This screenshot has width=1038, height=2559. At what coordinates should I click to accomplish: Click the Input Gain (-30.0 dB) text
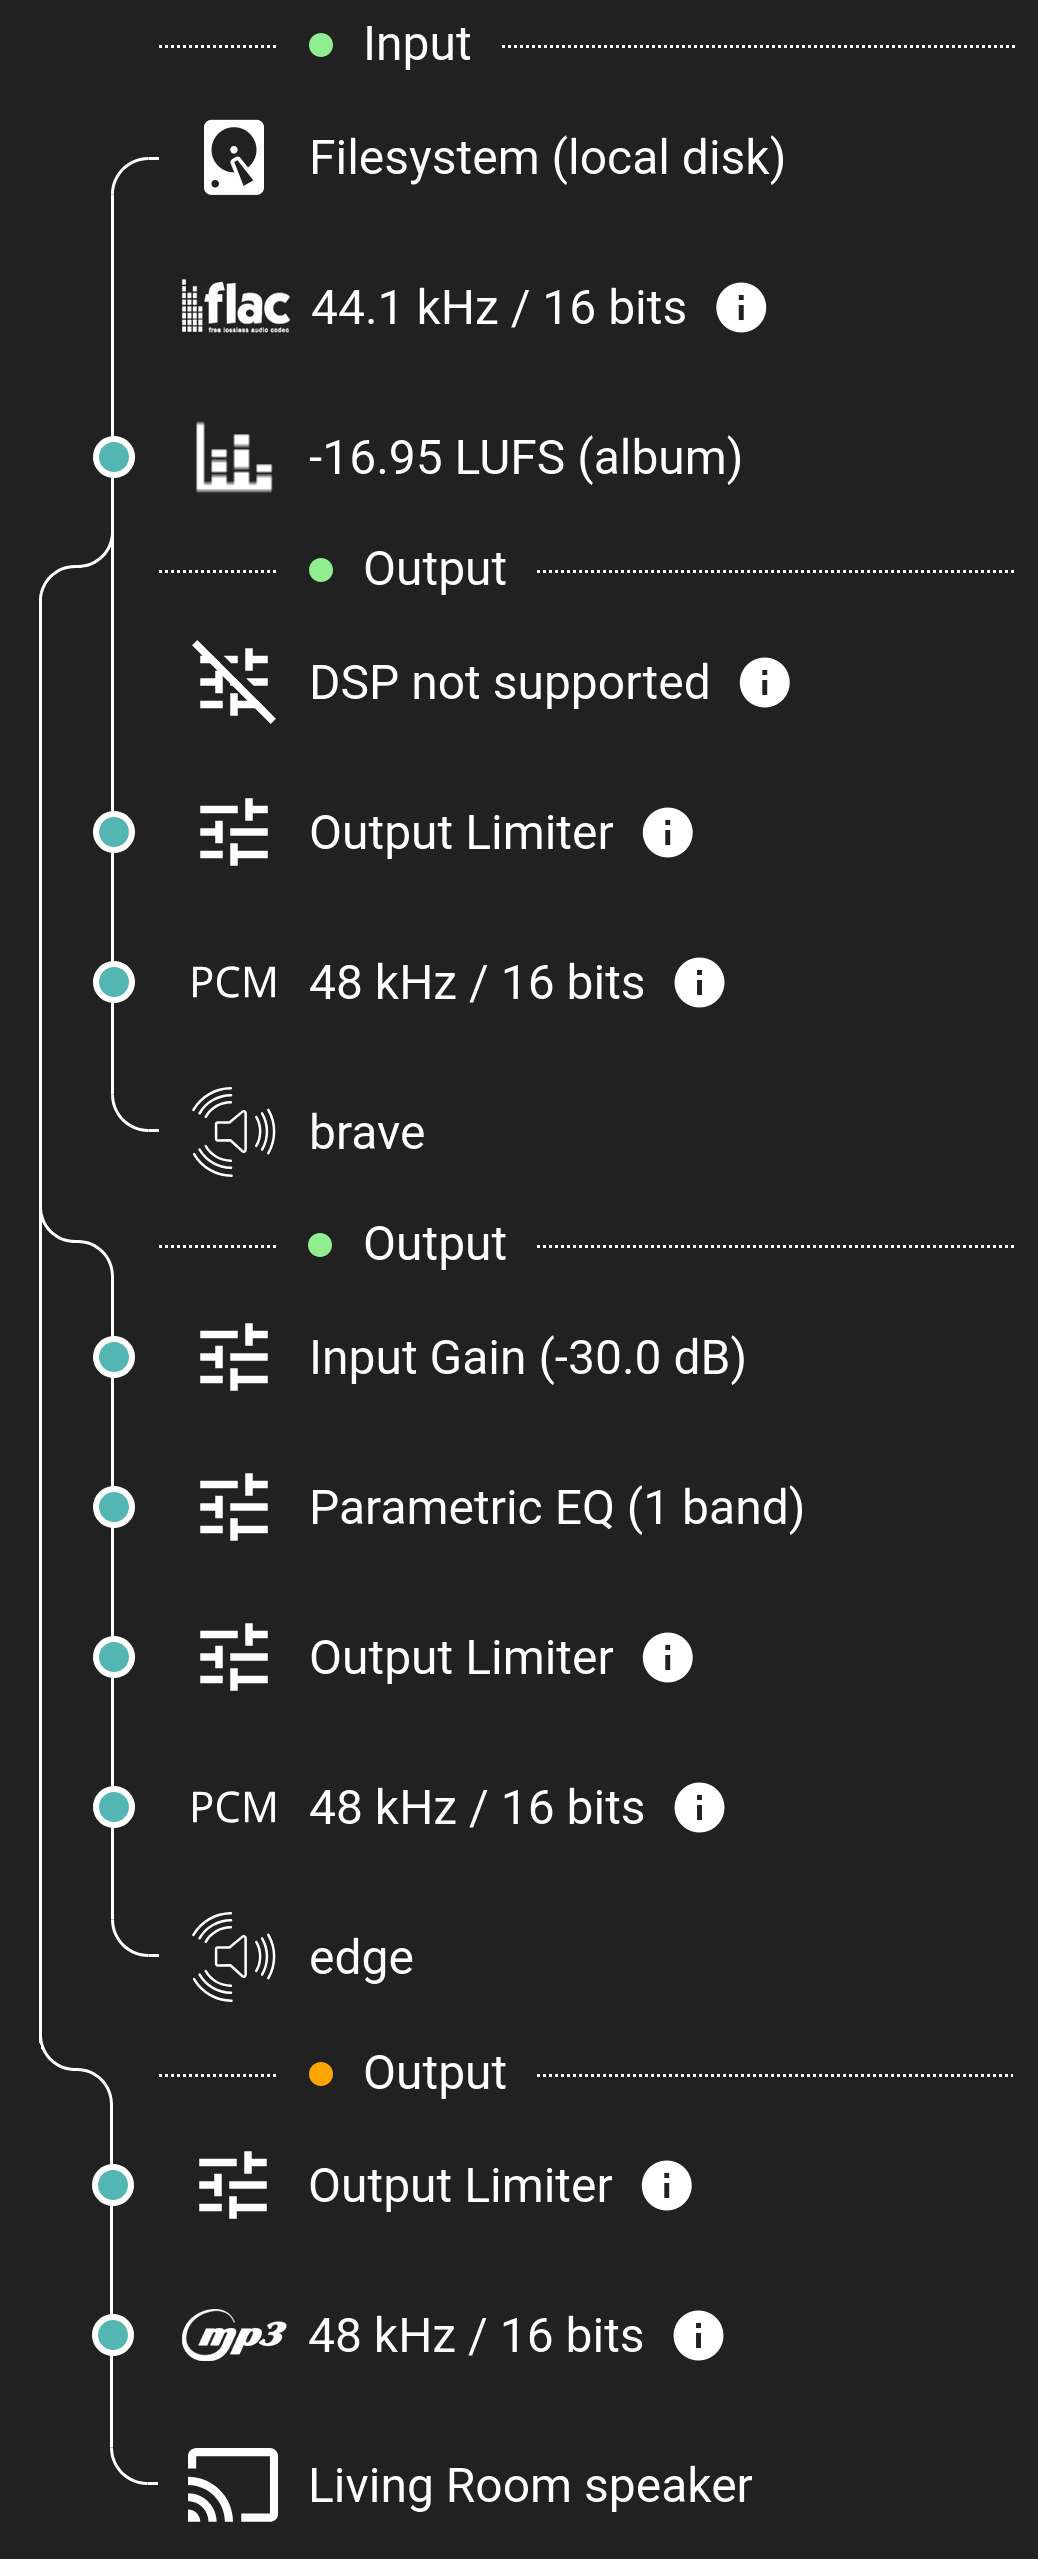click(527, 1357)
